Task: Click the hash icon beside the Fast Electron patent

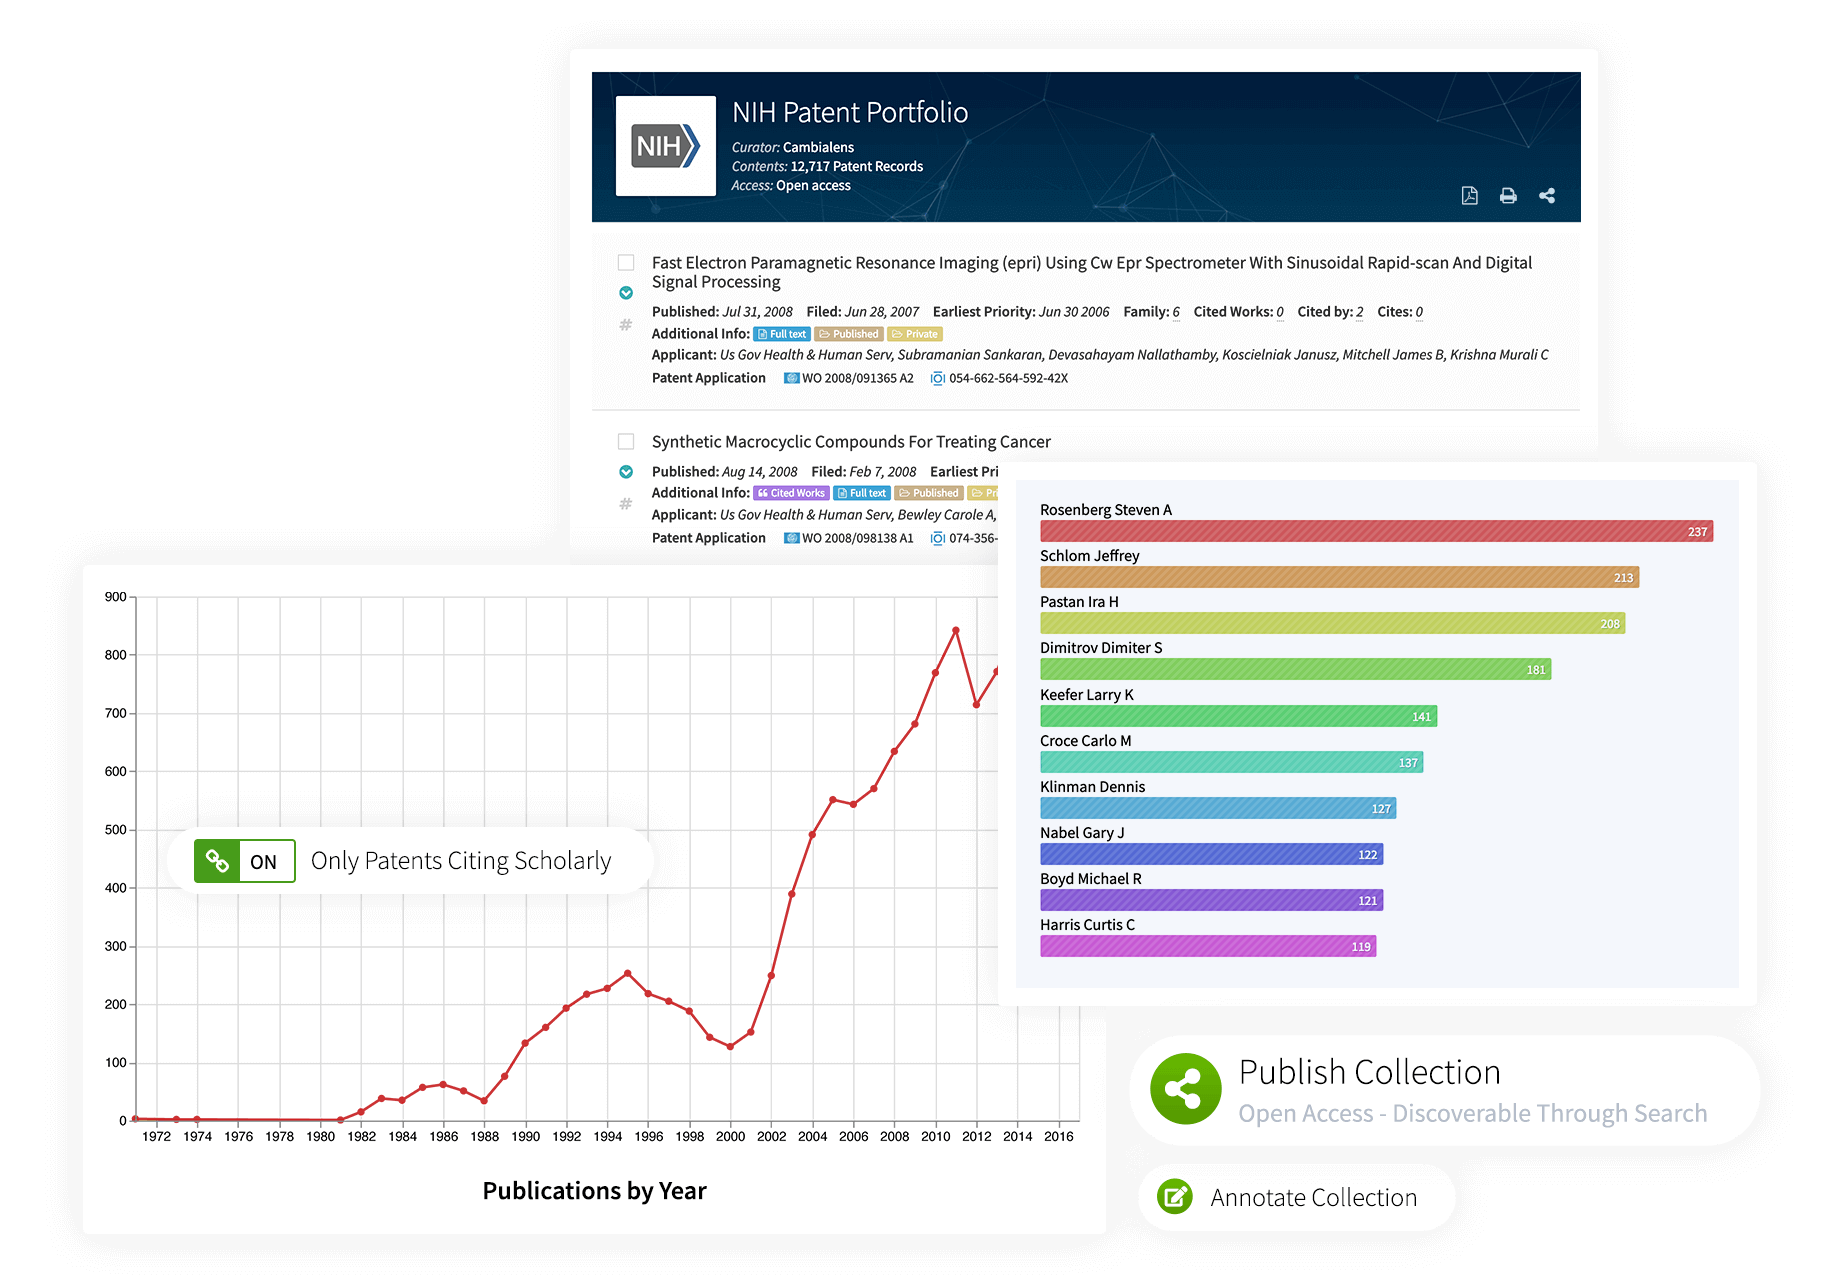Action: pos(626,325)
